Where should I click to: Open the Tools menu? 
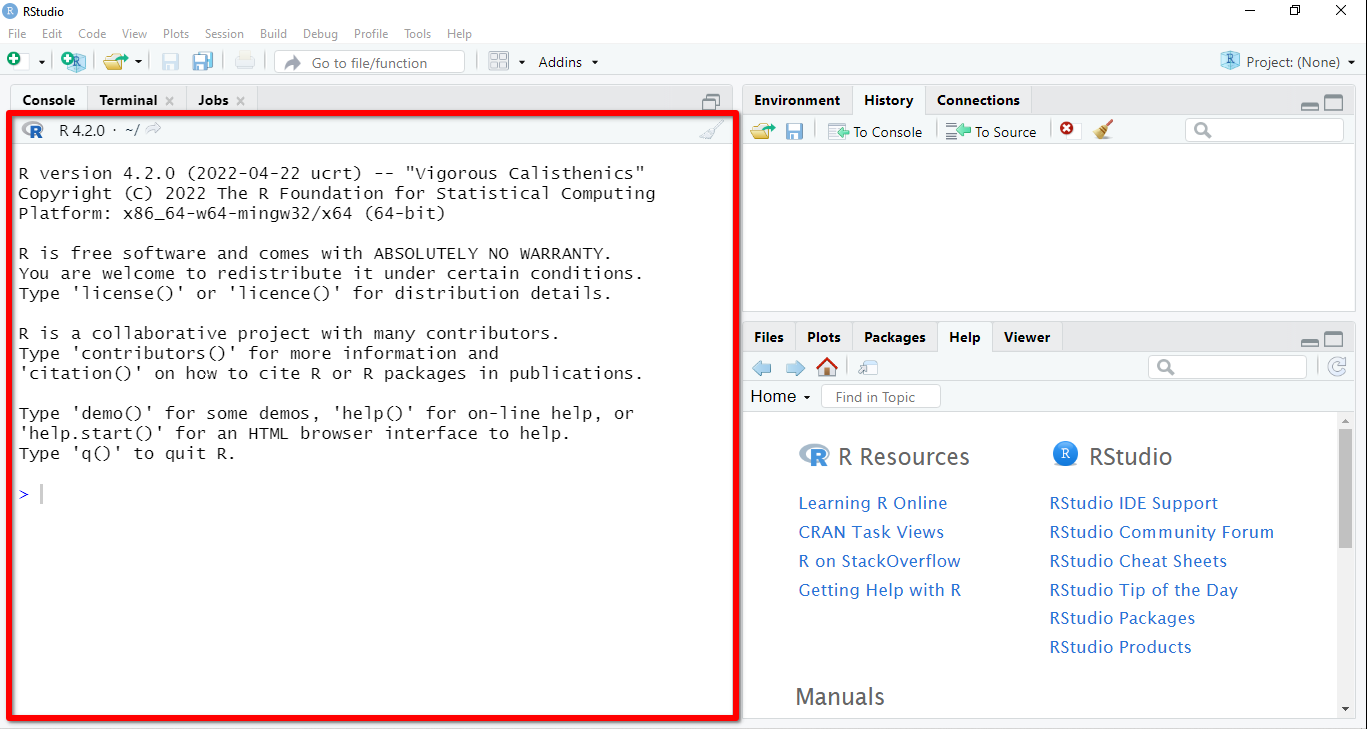pos(418,34)
